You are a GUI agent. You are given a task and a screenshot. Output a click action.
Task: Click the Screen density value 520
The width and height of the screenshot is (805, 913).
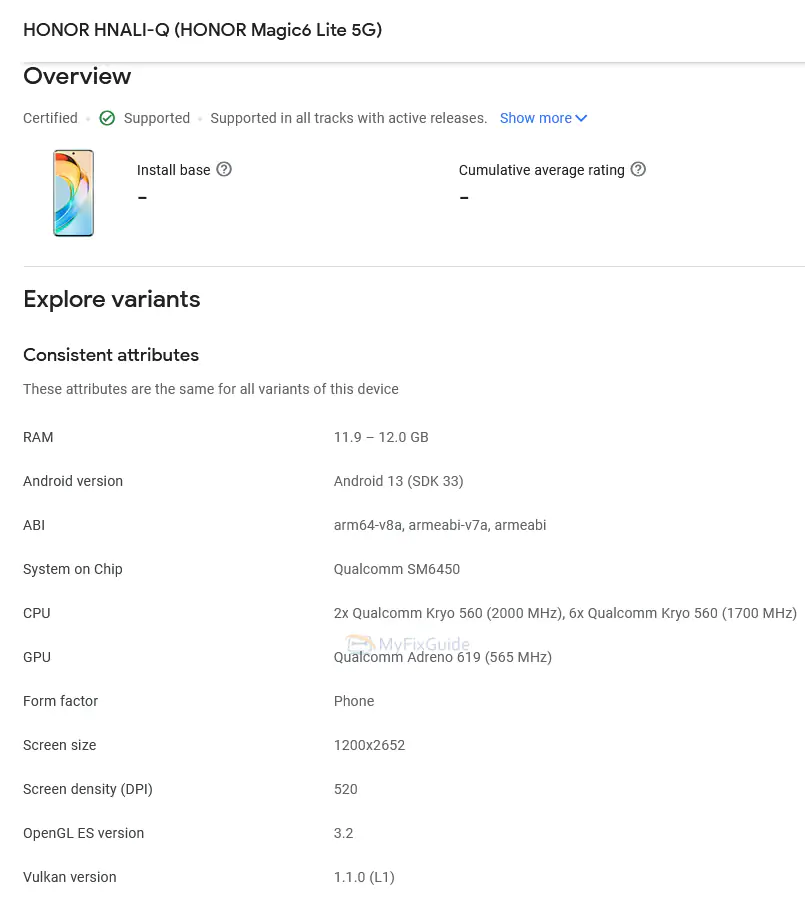(346, 790)
